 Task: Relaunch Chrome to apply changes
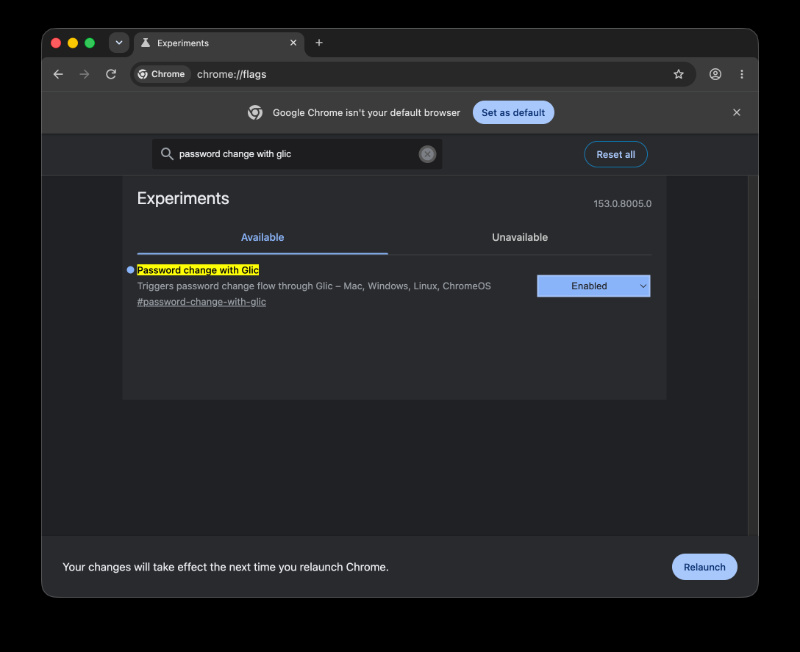[x=704, y=567]
